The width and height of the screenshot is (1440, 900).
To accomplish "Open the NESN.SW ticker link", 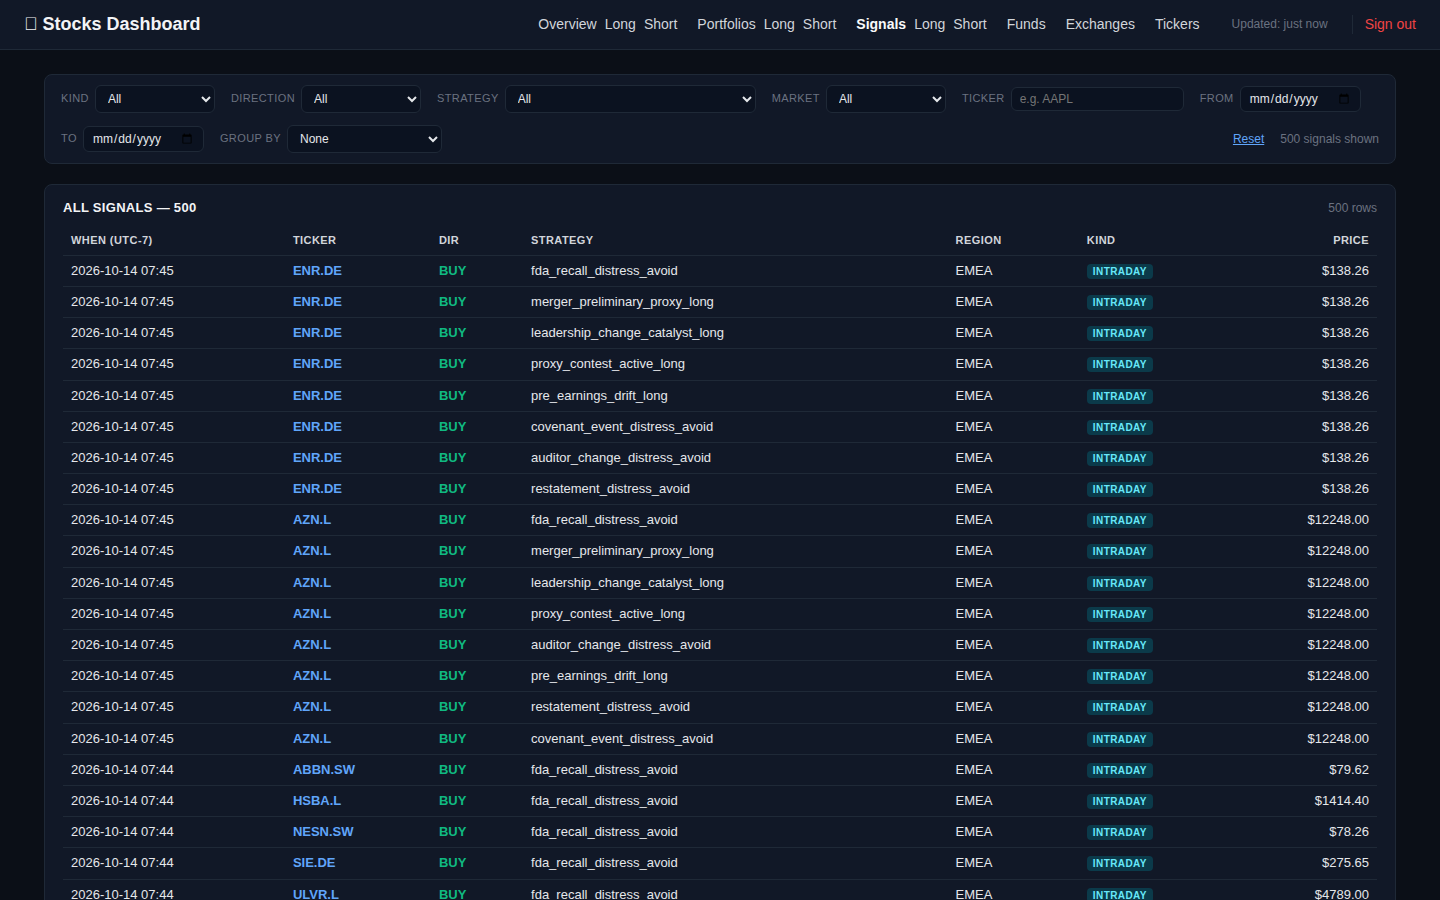I will pyautogui.click(x=323, y=832).
